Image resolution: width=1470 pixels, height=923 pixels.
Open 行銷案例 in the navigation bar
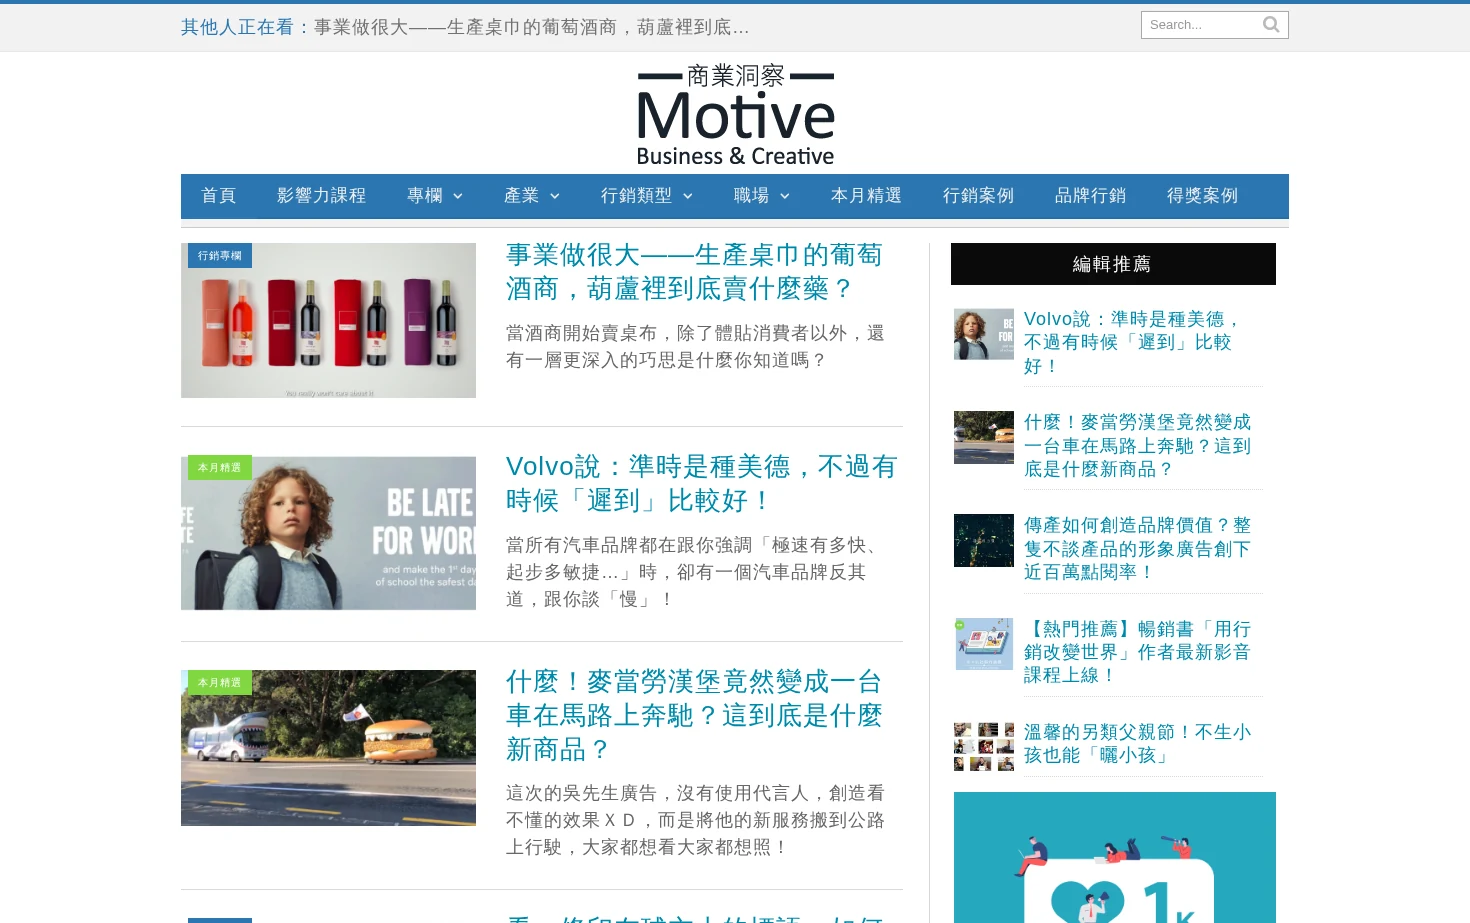[x=978, y=196]
